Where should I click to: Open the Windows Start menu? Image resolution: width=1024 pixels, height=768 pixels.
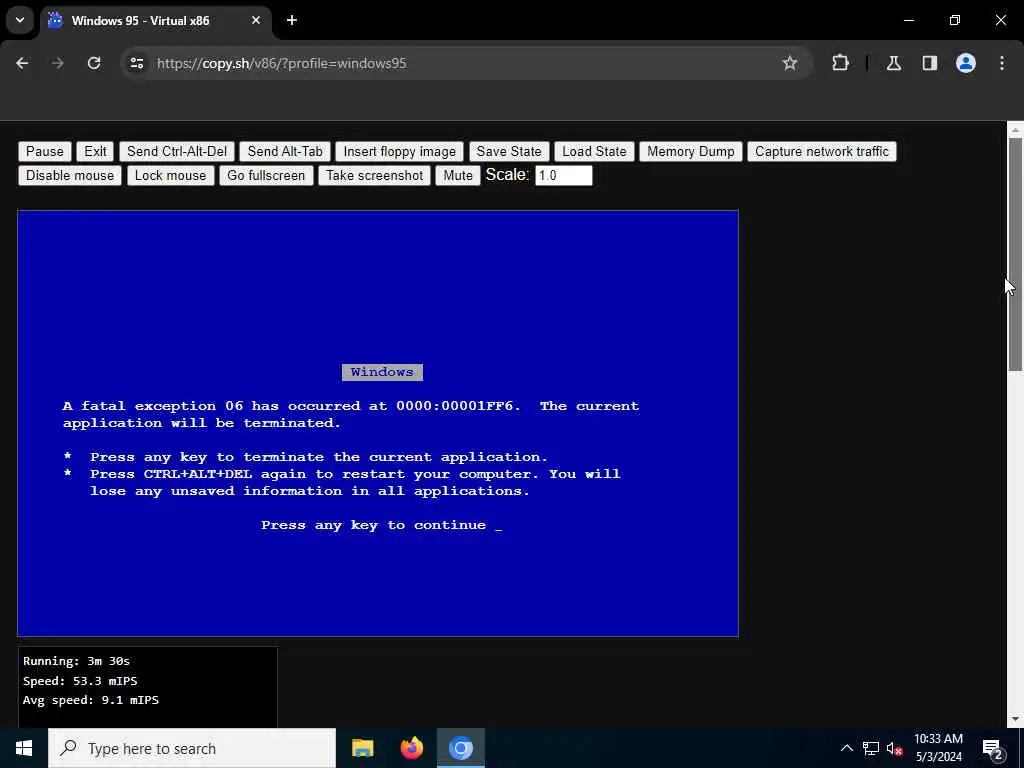point(24,748)
